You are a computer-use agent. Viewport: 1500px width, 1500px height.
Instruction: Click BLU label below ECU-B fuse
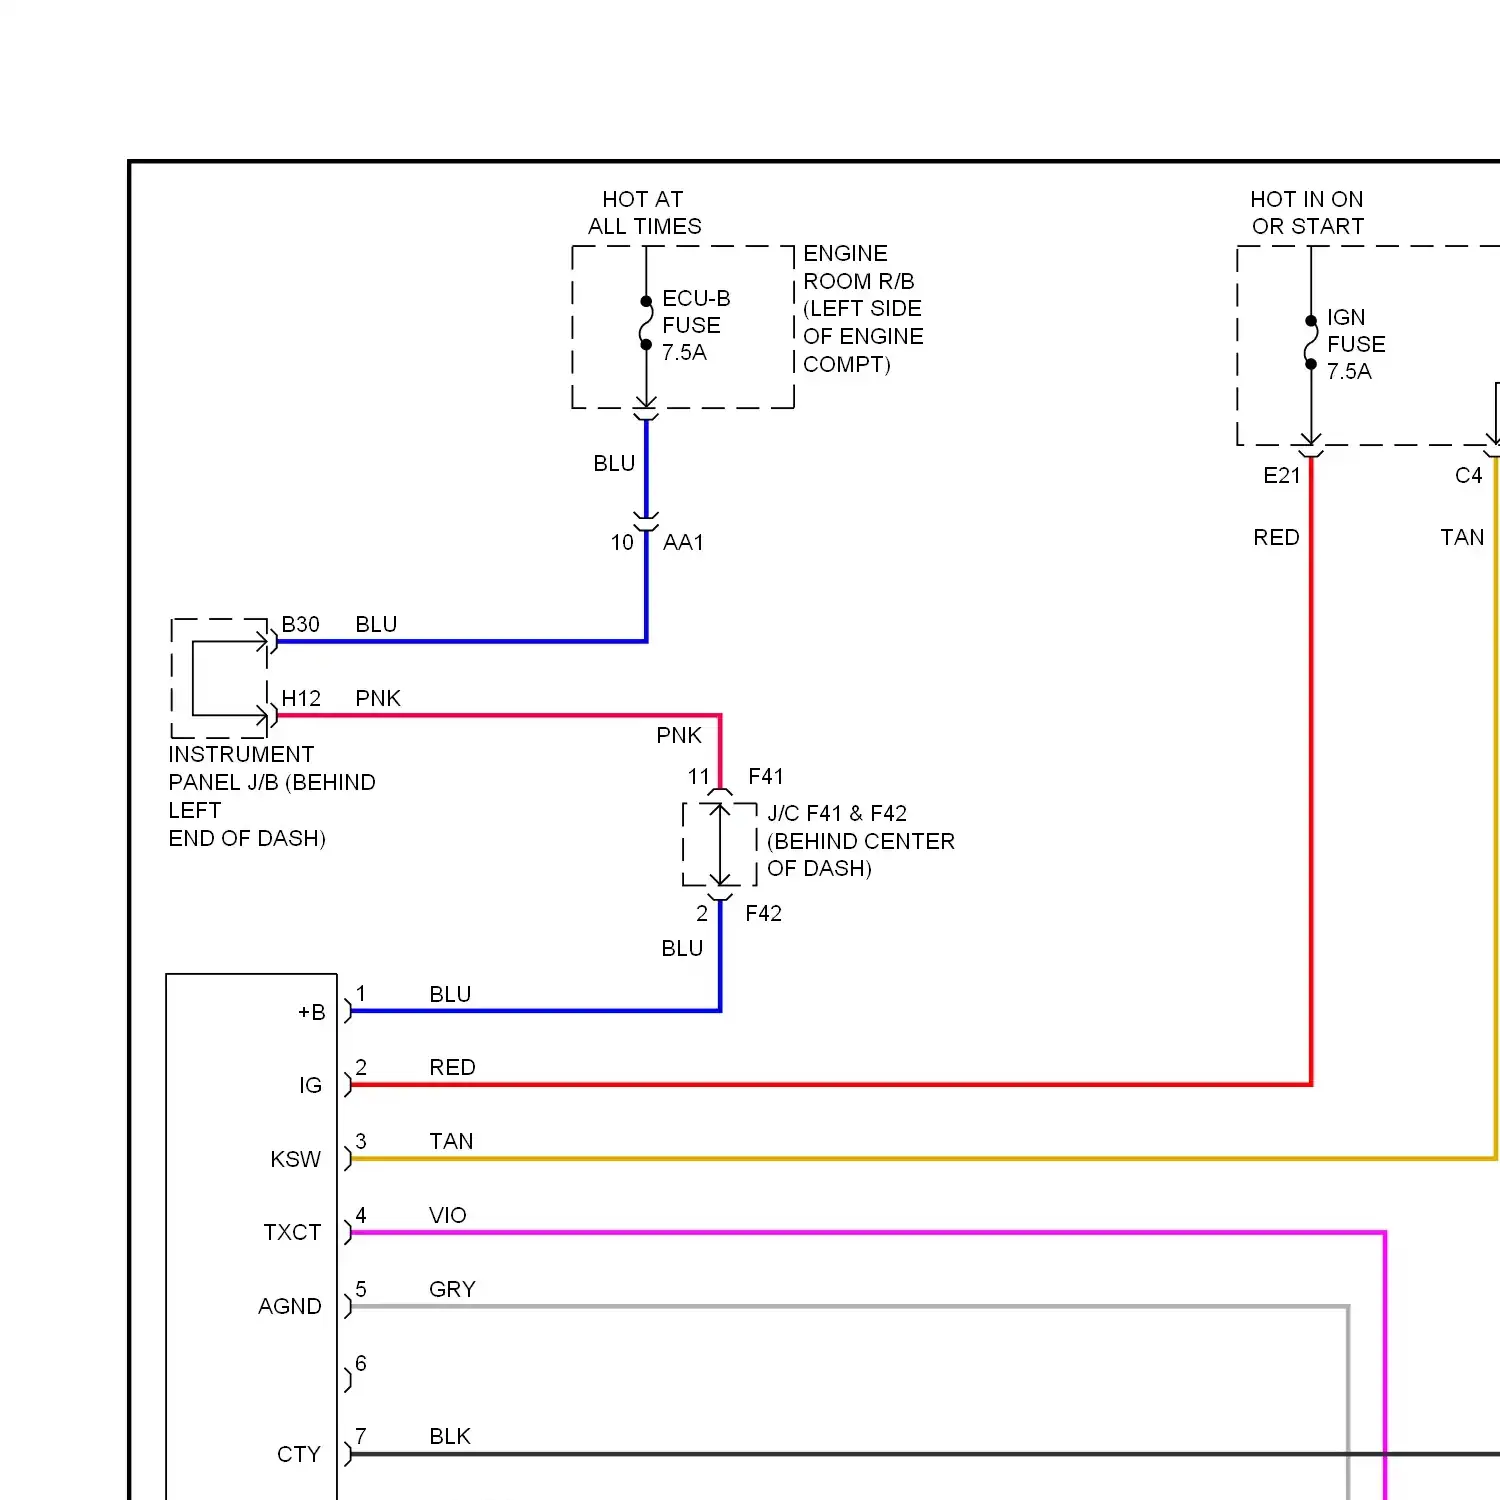point(614,464)
